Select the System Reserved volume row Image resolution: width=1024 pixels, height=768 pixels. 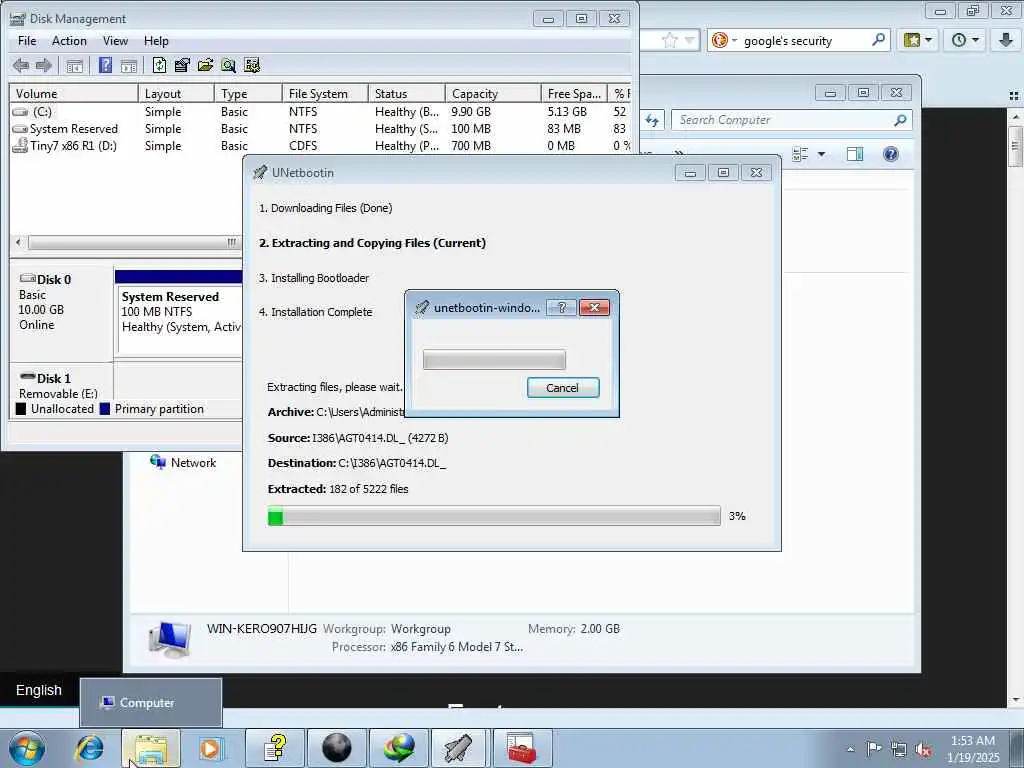click(320, 129)
